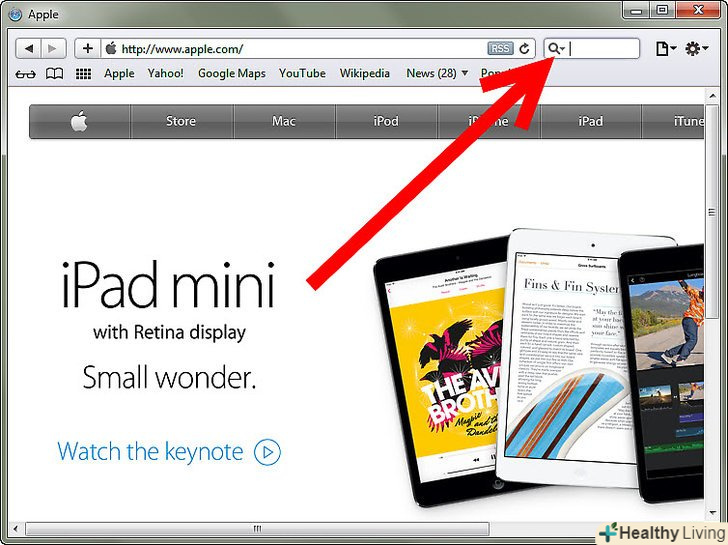
Task: Open the Wikipedia bookmark
Action: [364, 73]
